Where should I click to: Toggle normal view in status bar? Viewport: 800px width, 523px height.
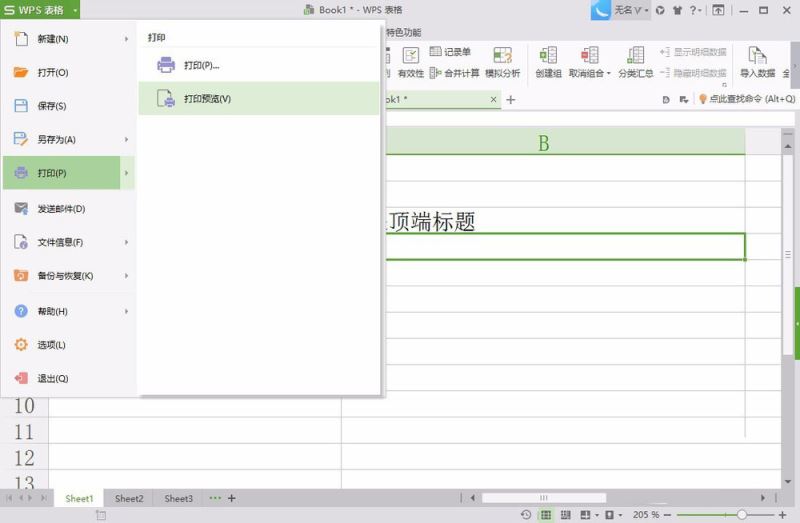pyautogui.click(x=546, y=515)
